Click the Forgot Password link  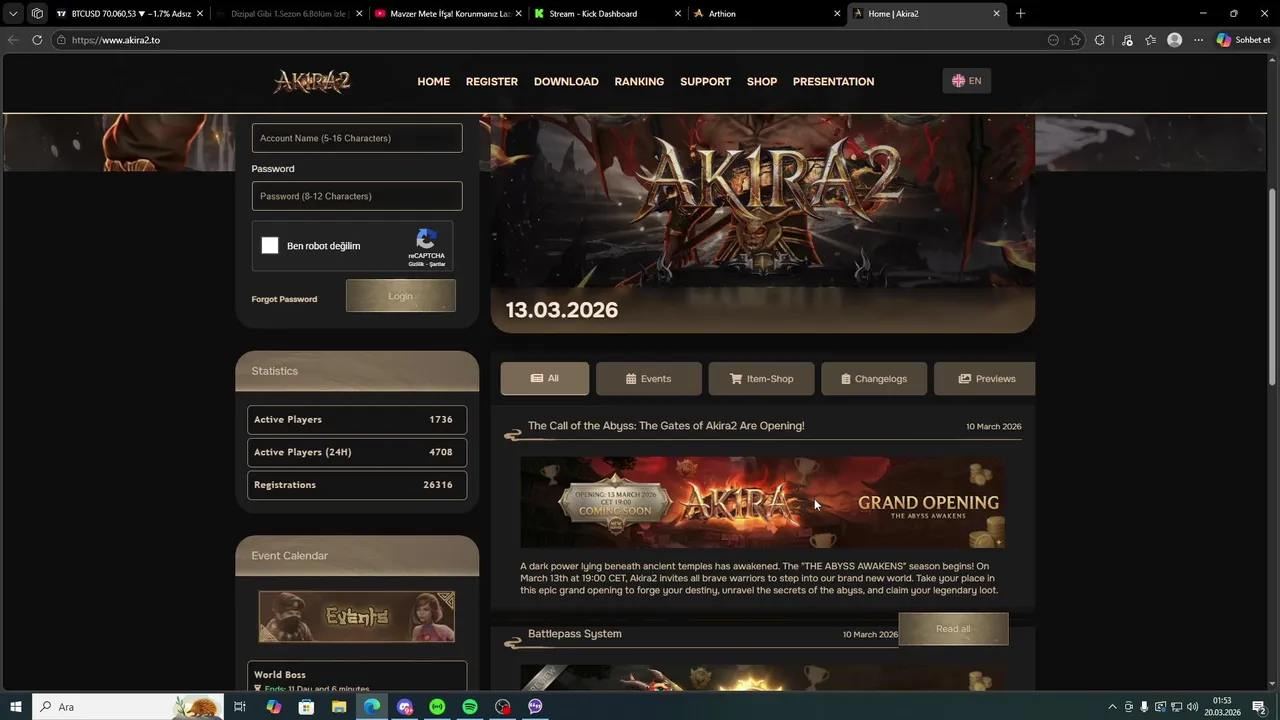pyautogui.click(x=284, y=299)
